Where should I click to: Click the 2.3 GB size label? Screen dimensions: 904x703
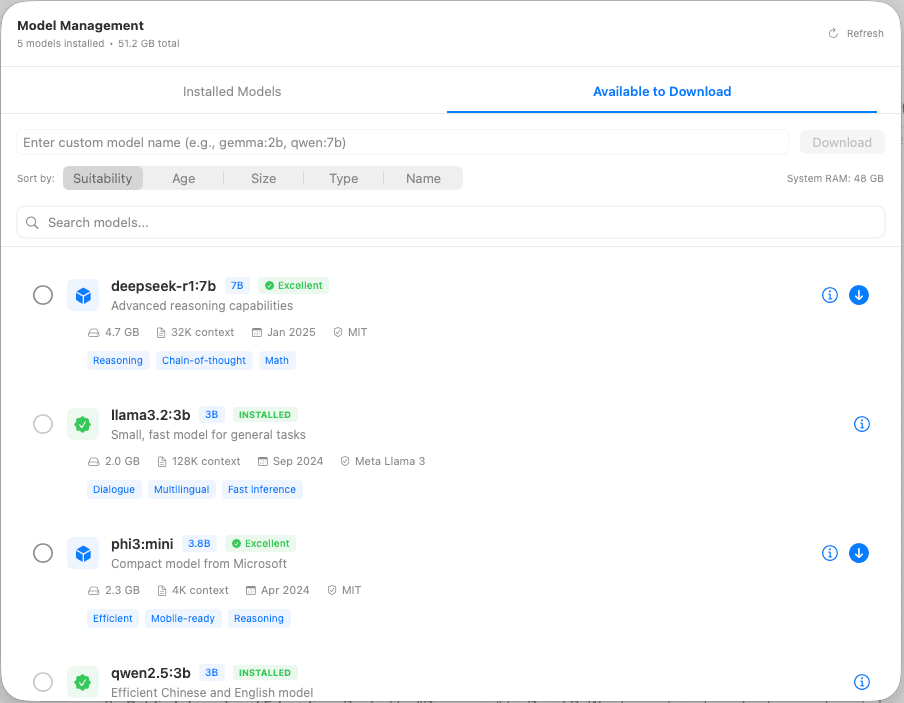tap(114, 590)
